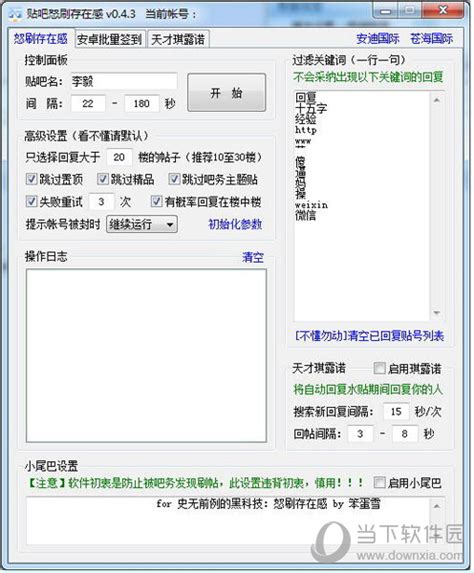Open the 苍海国际 link
This screenshot has height=573, width=474.
point(431,38)
